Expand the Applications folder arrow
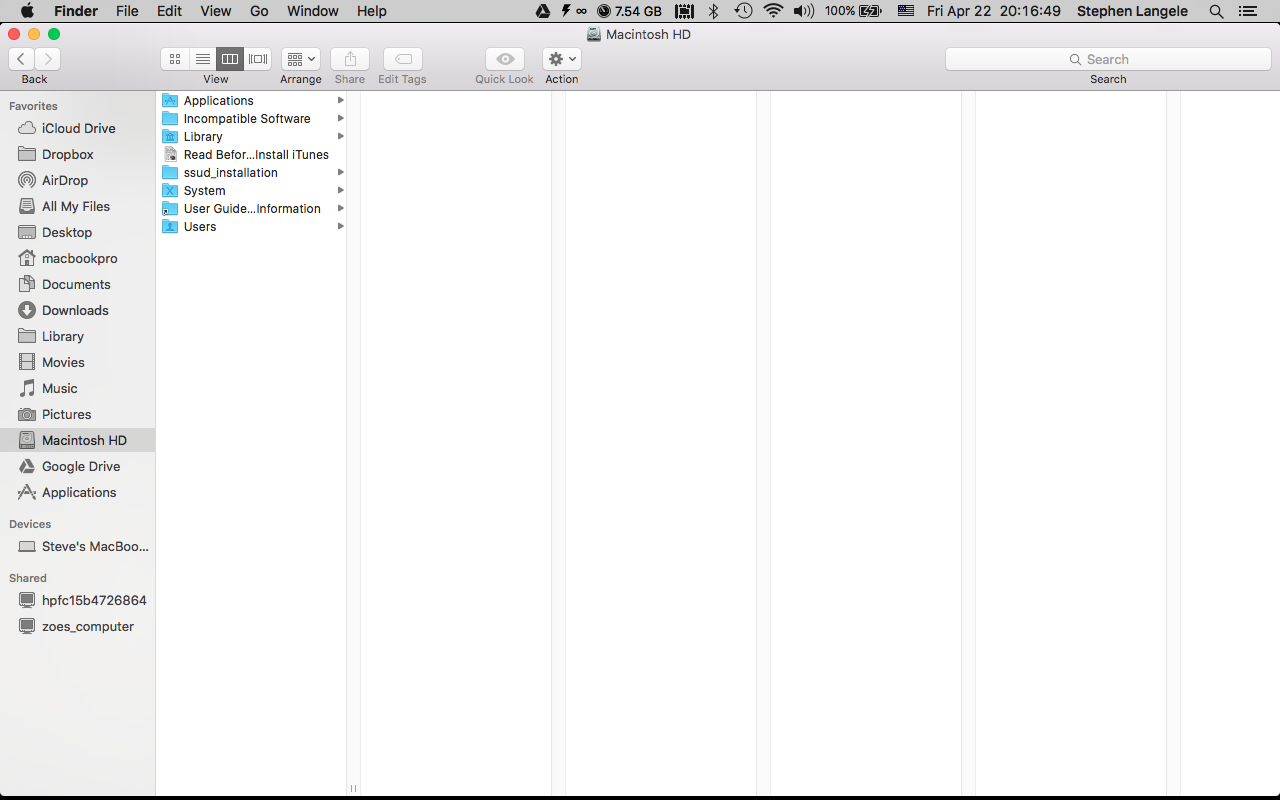The width and height of the screenshot is (1280, 800). pos(341,100)
